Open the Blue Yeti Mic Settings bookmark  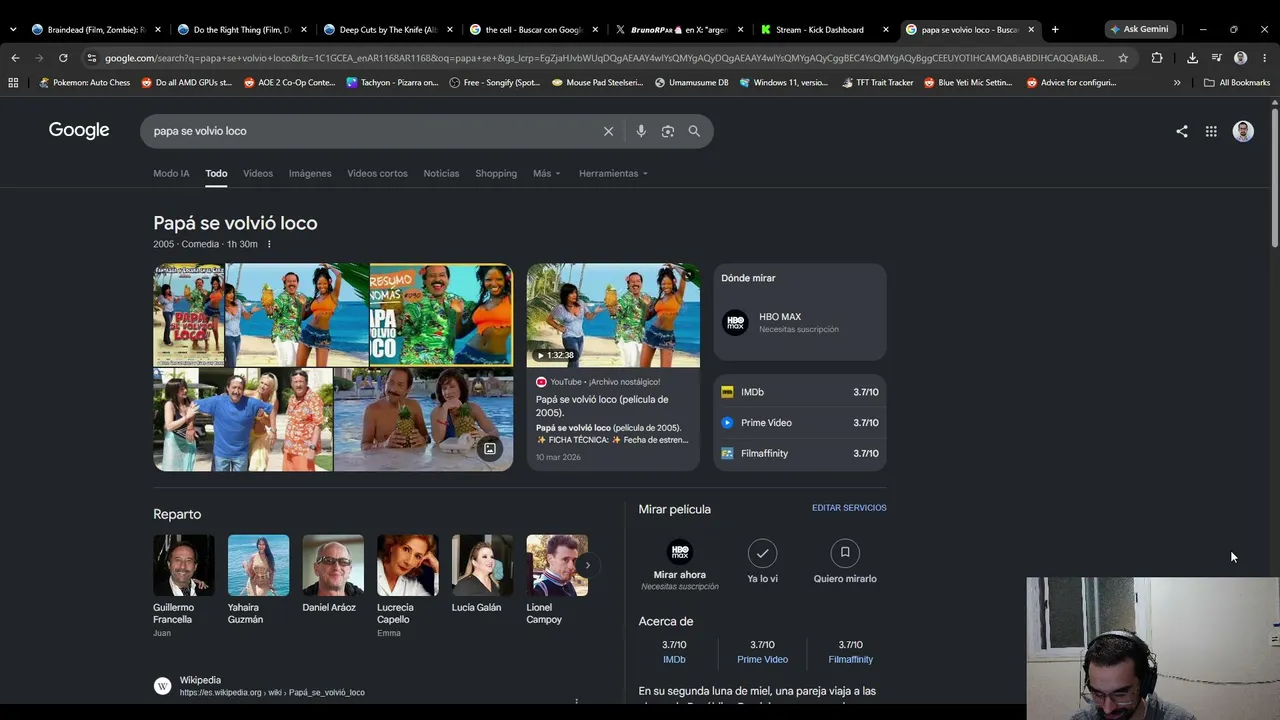click(x=968, y=83)
